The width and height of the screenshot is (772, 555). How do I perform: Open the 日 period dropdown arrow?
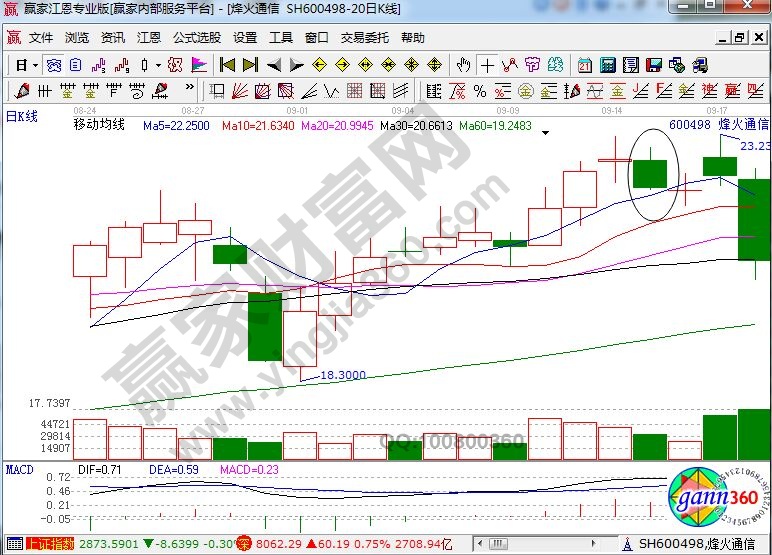click(35, 65)
